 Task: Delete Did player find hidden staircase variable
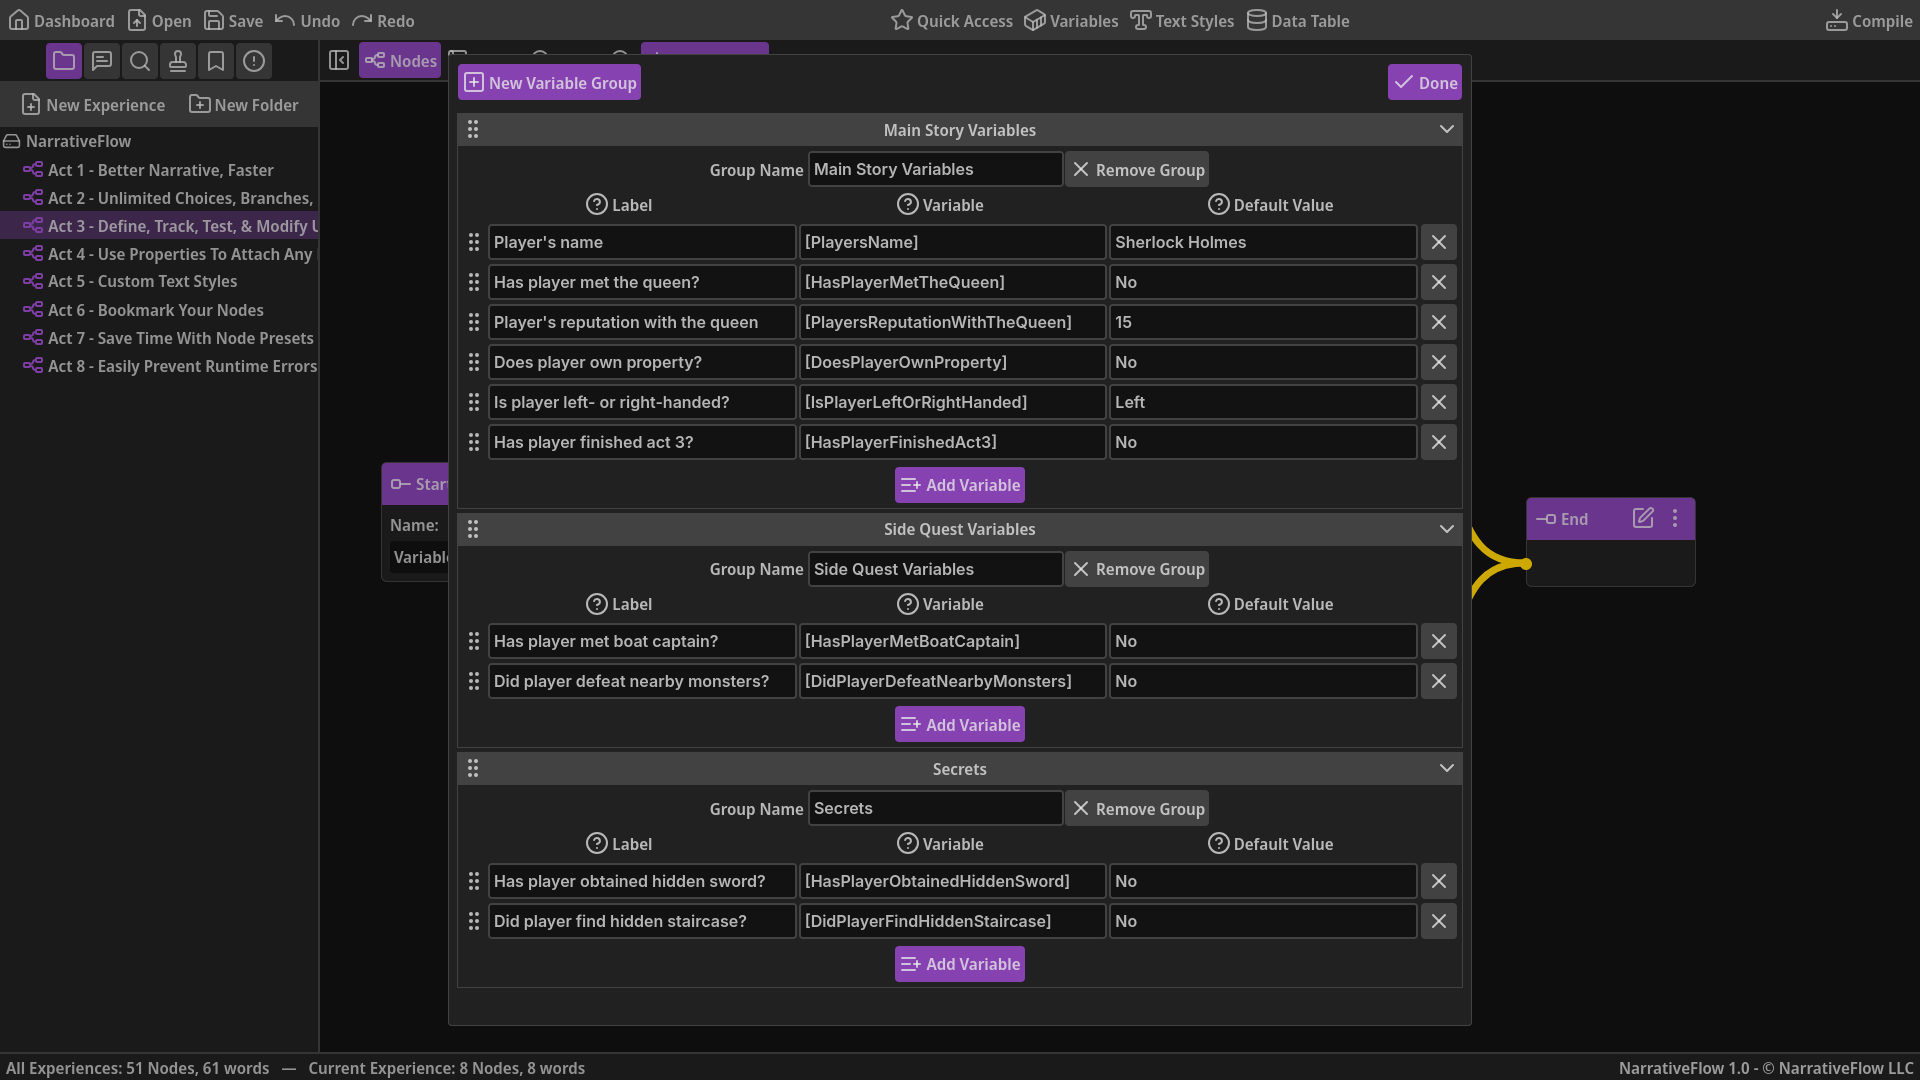[1439, 921]
